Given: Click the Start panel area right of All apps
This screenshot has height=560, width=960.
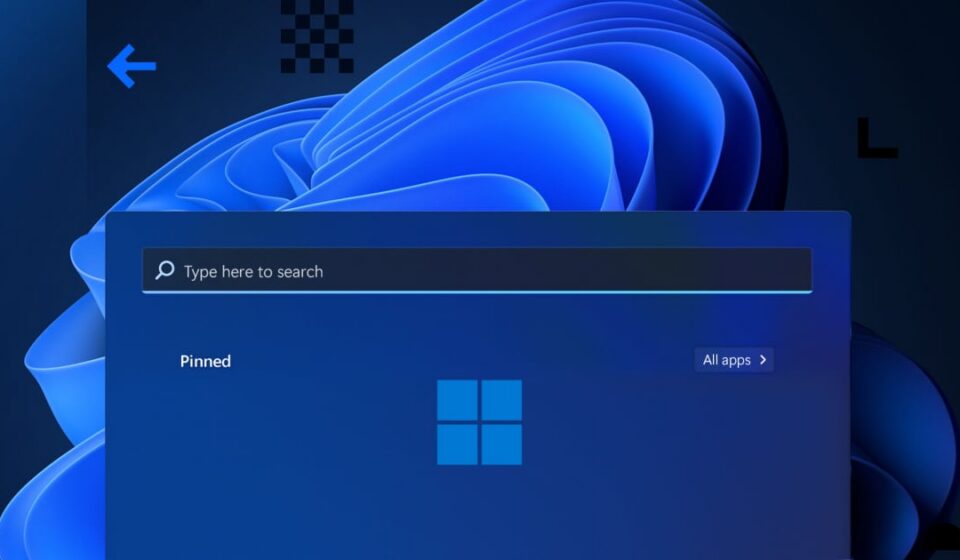Looking at the screenshot, I should (x=810, y=360).
